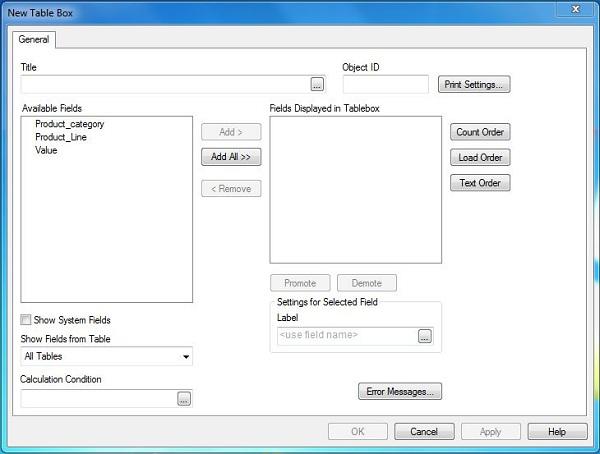Close the New Table Box dialog
Viewport: 600px width, 454px height.
tap(575, 9)
